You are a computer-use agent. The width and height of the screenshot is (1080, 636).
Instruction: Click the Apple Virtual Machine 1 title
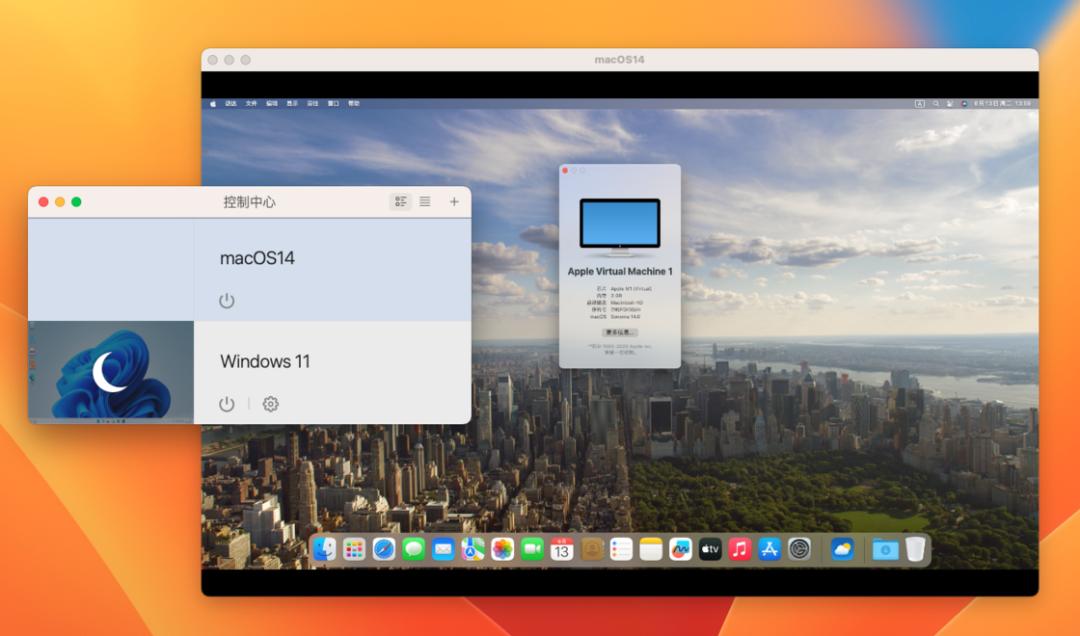click(620, 271)
